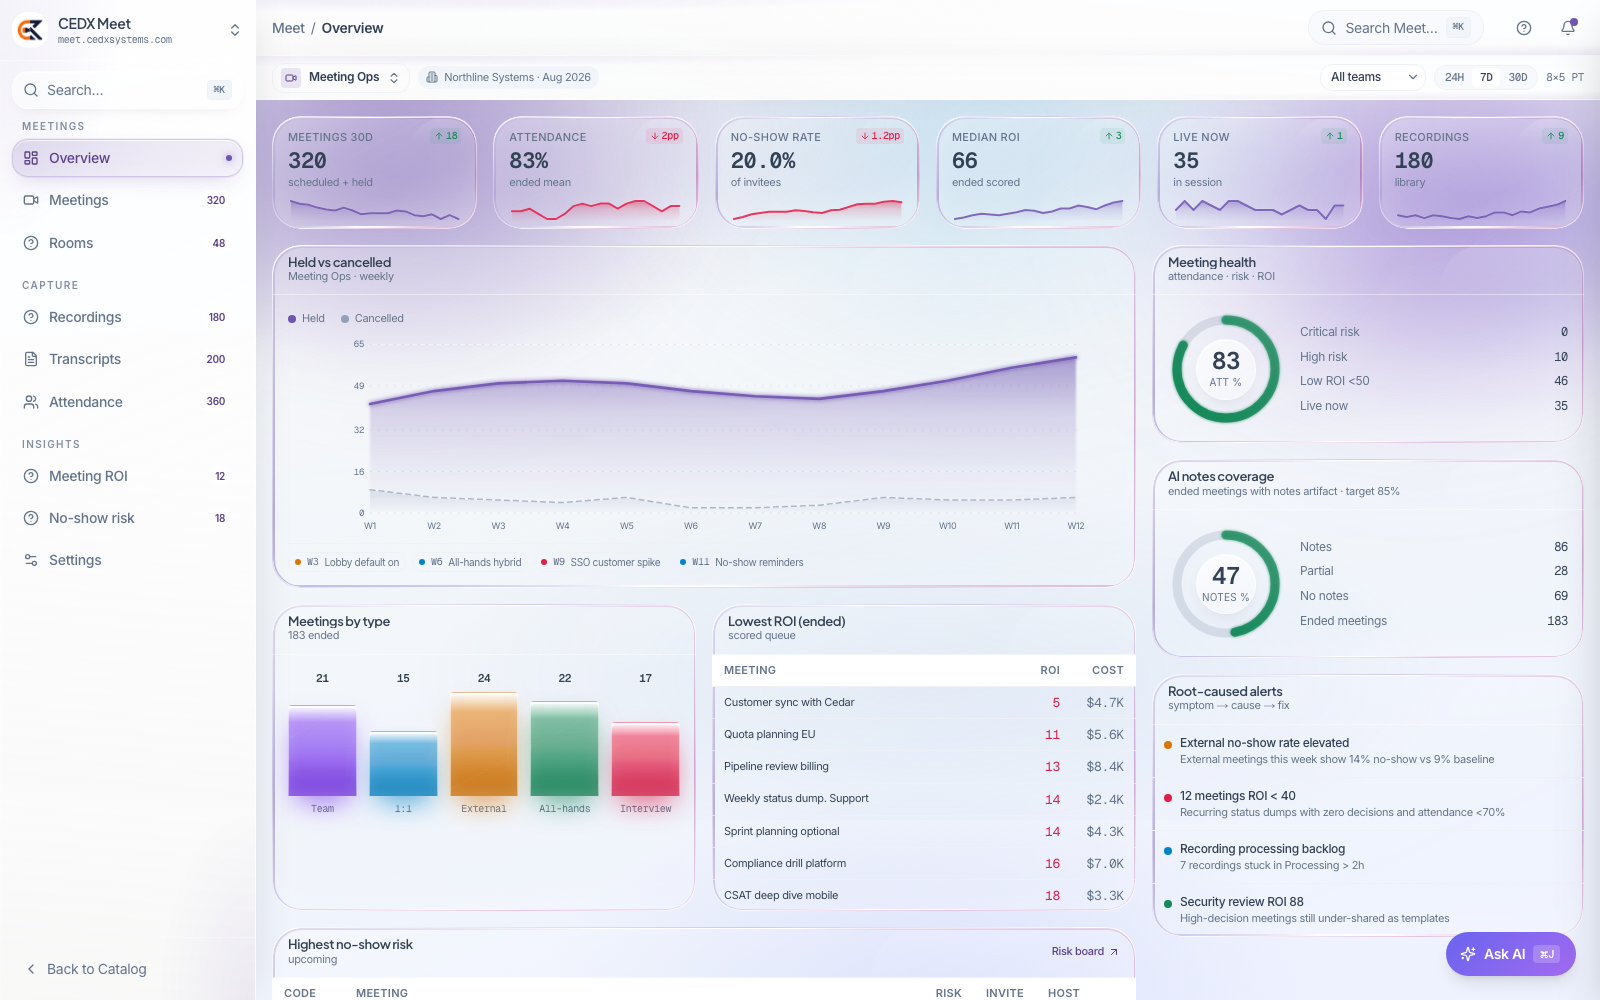
Task: Click the Meetings 30D metric card
Action: 375,173
